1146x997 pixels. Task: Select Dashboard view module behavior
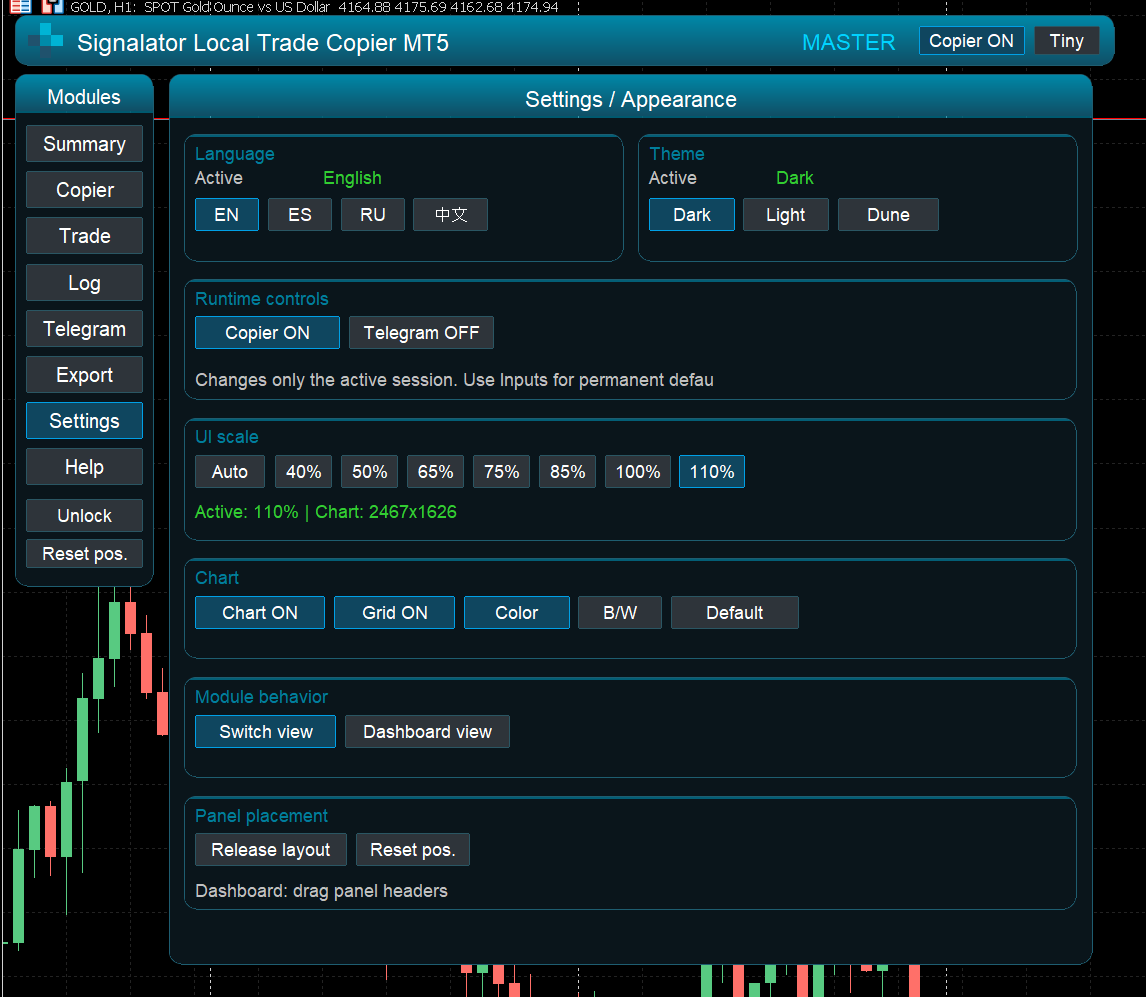point(427,732)
